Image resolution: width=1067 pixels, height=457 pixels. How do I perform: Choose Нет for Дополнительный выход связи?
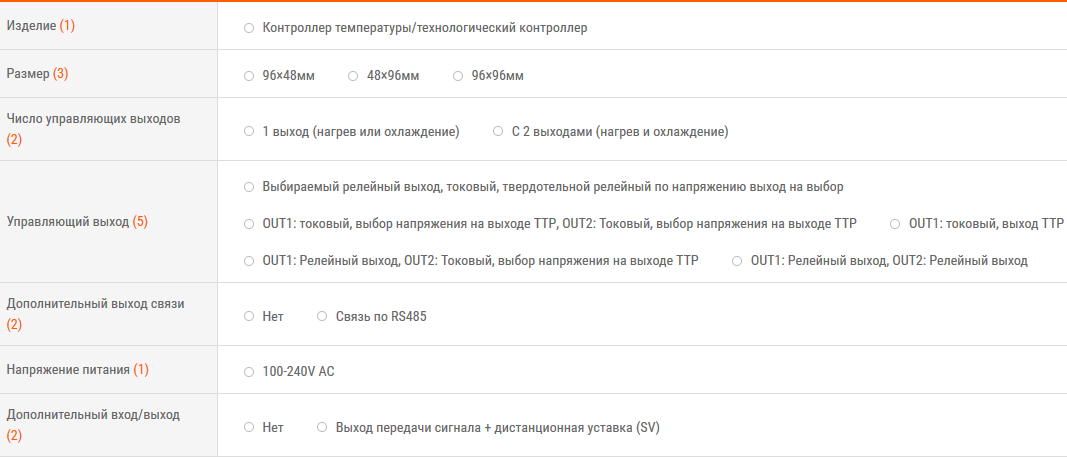pyautogui.click(x=249, y=316)
